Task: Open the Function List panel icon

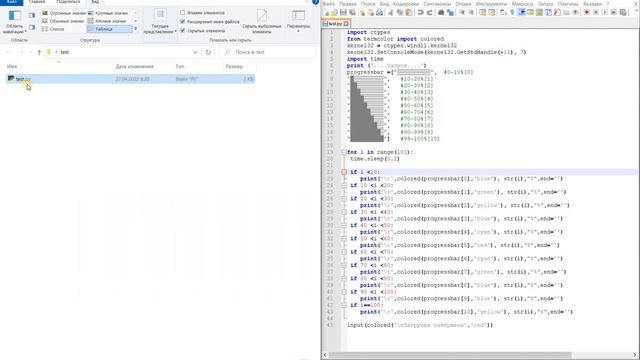Action: pos(557,12)
